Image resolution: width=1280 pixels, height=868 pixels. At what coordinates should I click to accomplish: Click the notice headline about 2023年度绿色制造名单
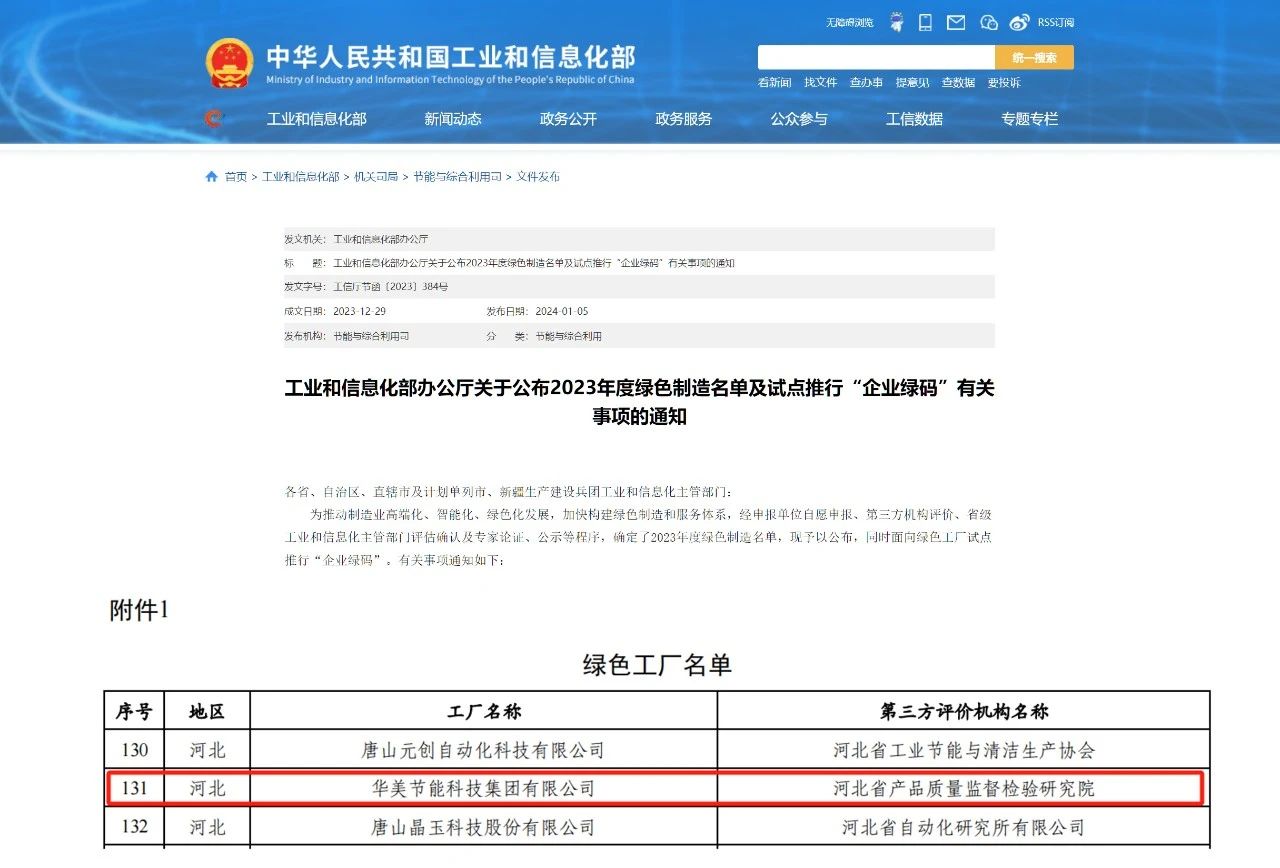pyautogui.click(x=640, y=402)
